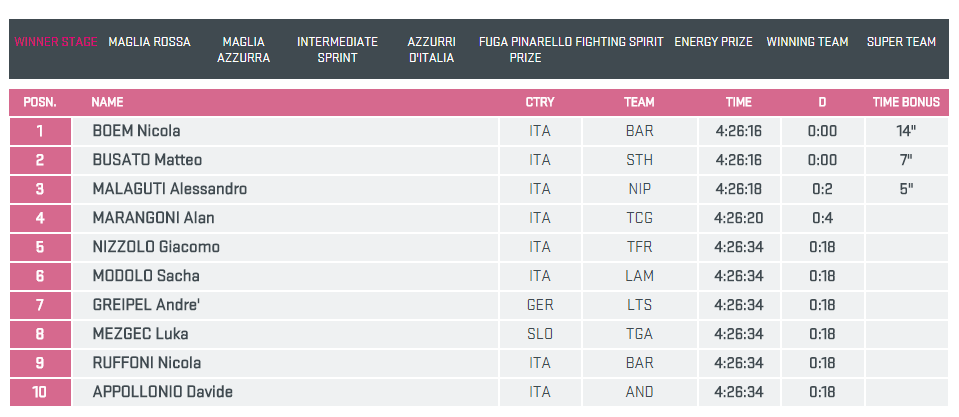Open the Intermediate Sprint tab

coord(337,50)
